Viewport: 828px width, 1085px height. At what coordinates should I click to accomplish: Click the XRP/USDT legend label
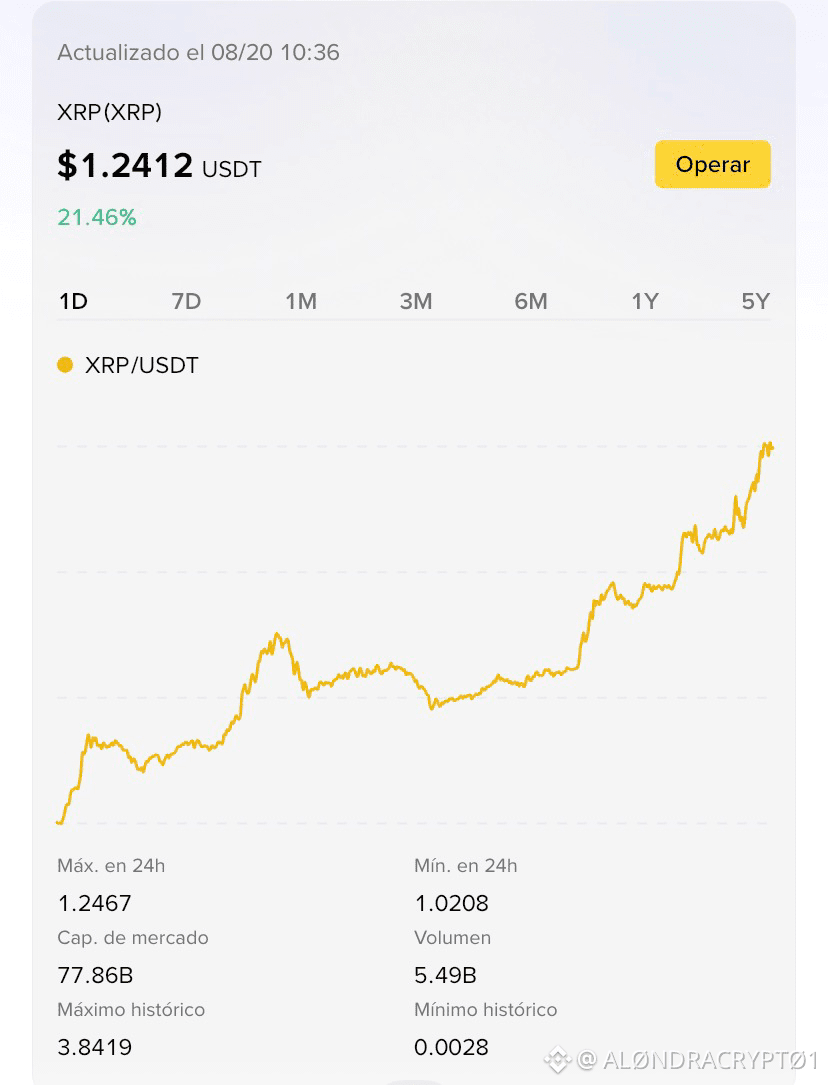pos(142,365)
